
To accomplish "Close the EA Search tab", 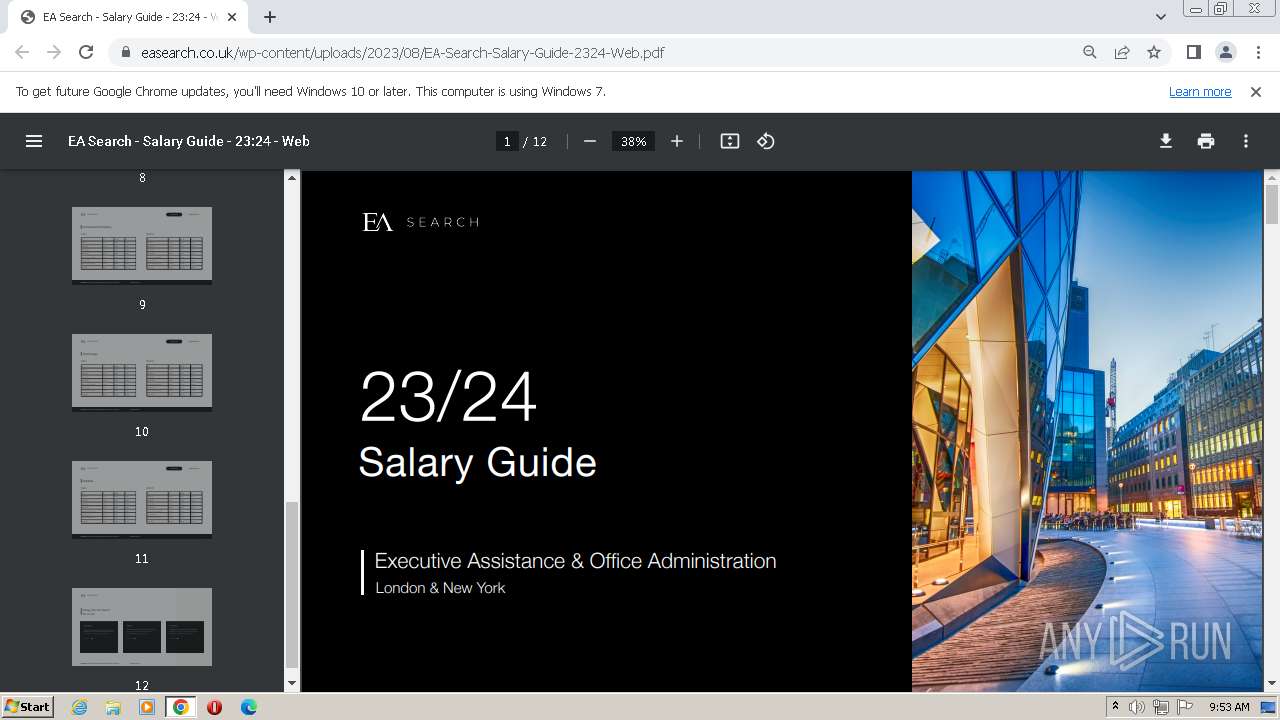I will 232,17.
